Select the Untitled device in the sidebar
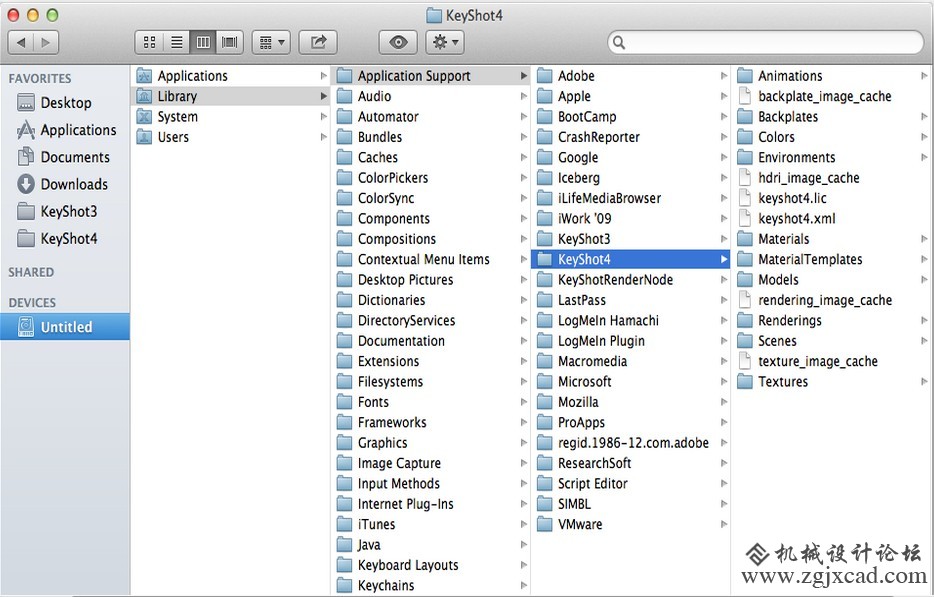Image resolution: width=934 pixels, height=597 pixels. [64, 327]
